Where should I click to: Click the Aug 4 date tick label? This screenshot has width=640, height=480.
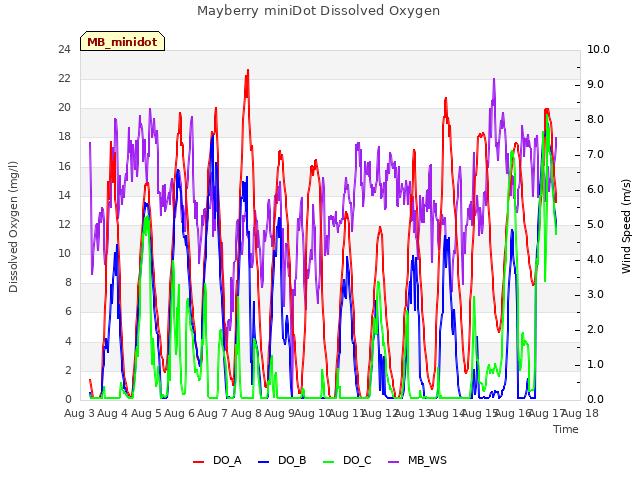coord(112,413)
